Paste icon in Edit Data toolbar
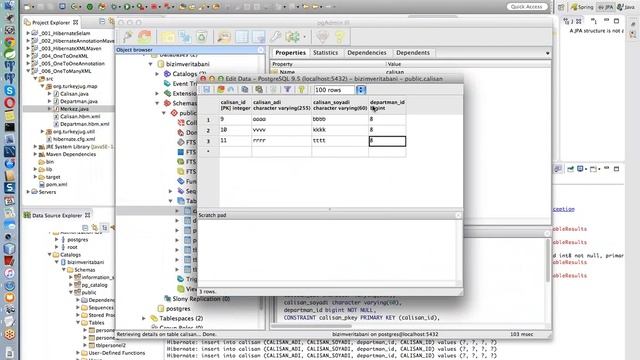 (x=259, y=89)
